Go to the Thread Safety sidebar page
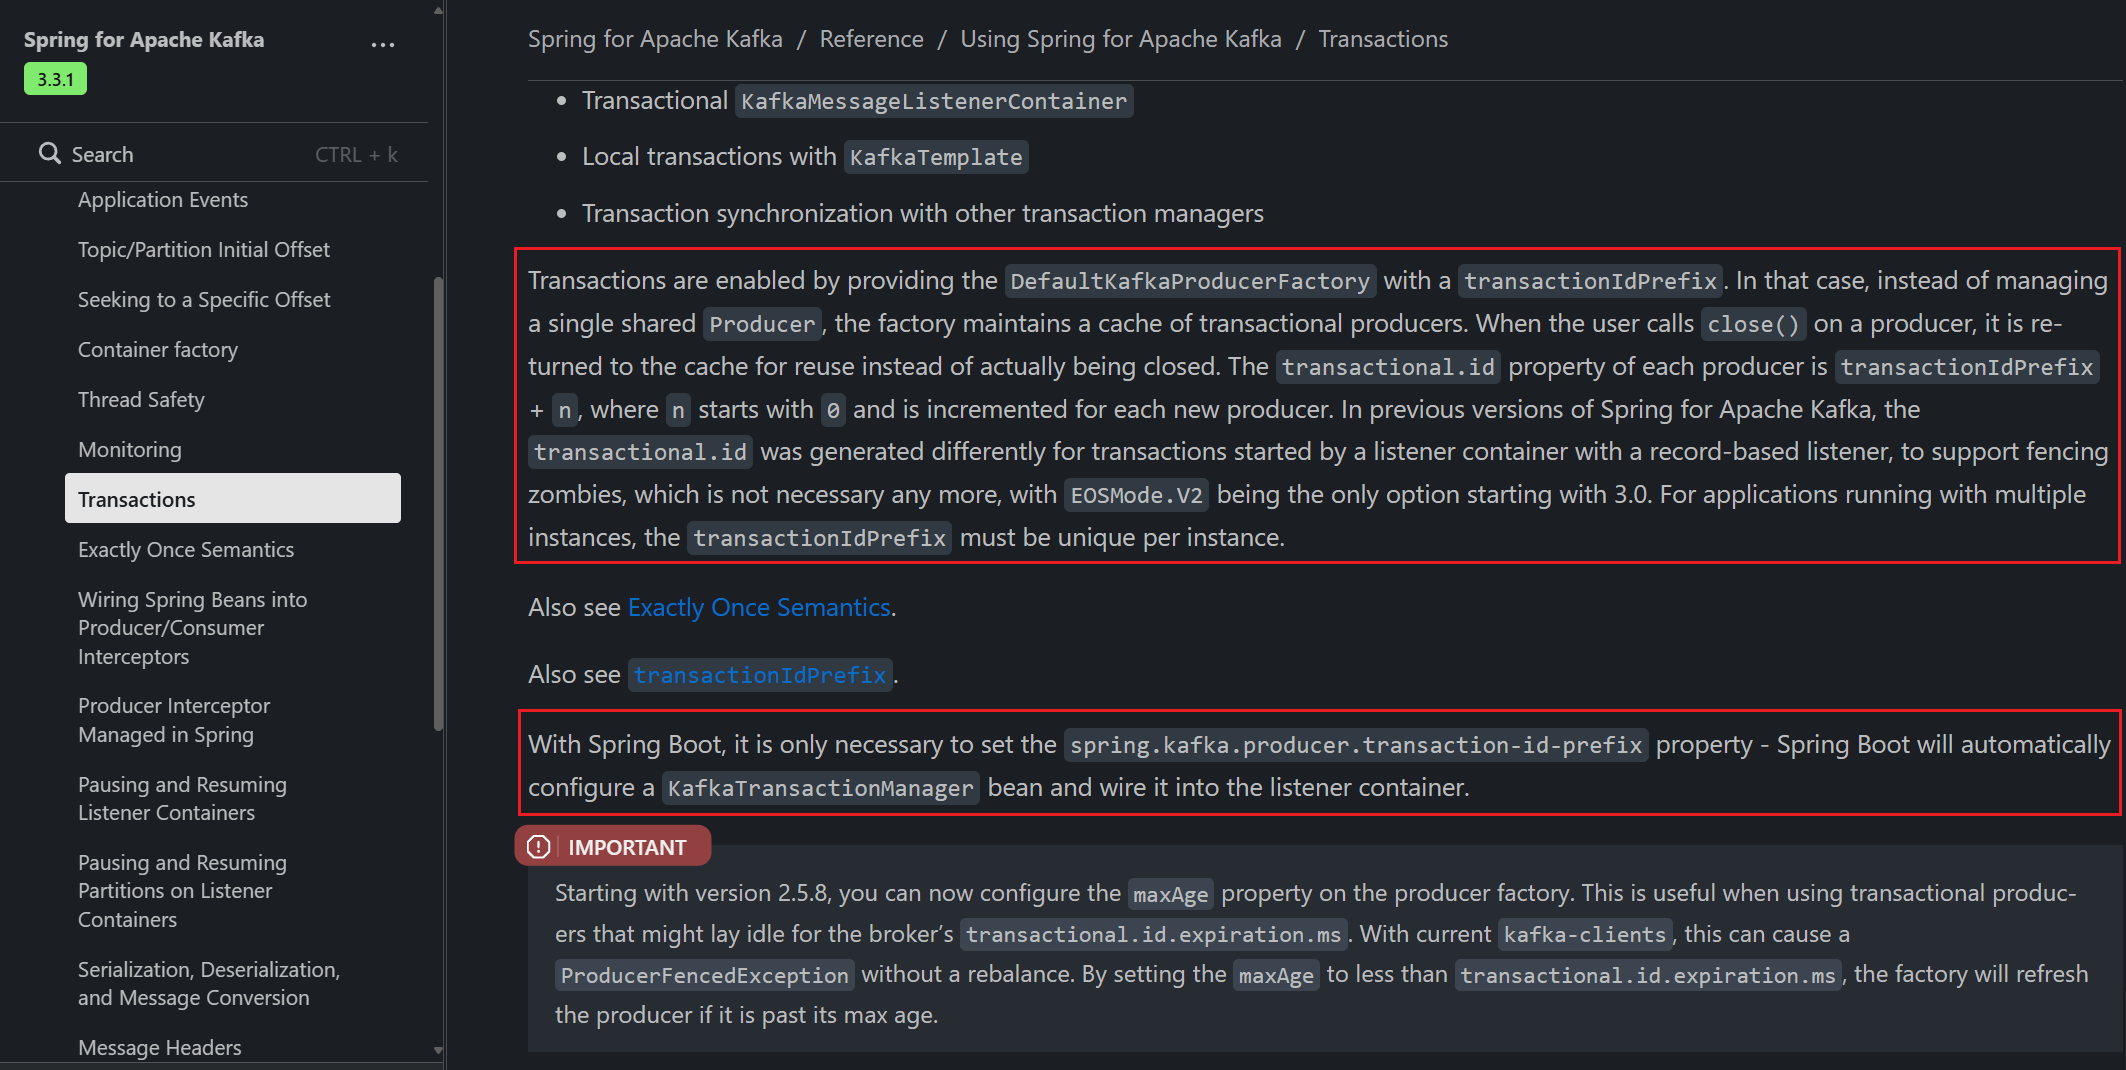The width and height of the screenshot is (2126, 1070). 141,399
